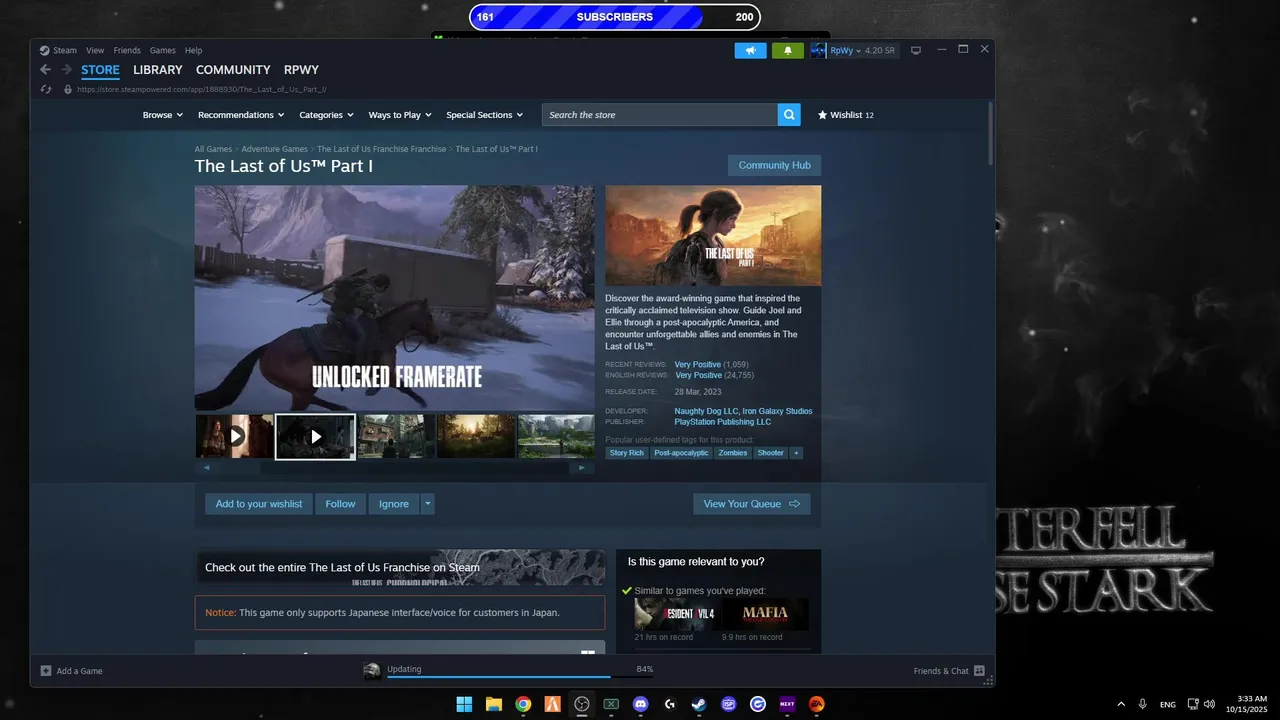The height and width of the screenshot is (720, 1280).
Task: Open Discord from the taskbar
Action: [x=640, y=704]
